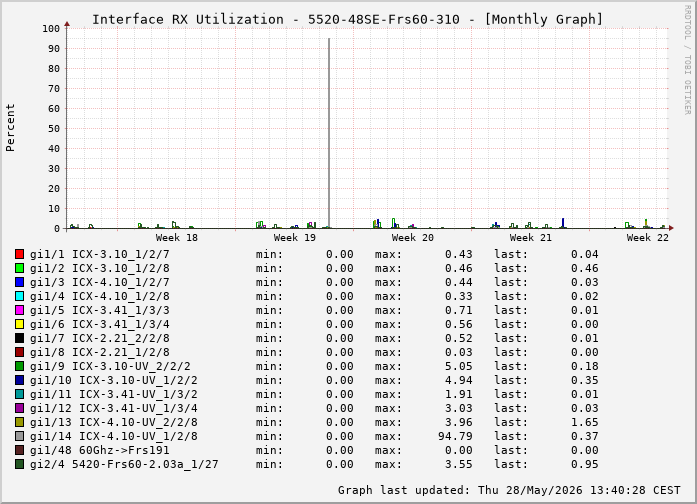Select the gi1/48 60Ghz->Frs191 label
The height and width of the screenshot is (504, 697).
coord(100,450)
